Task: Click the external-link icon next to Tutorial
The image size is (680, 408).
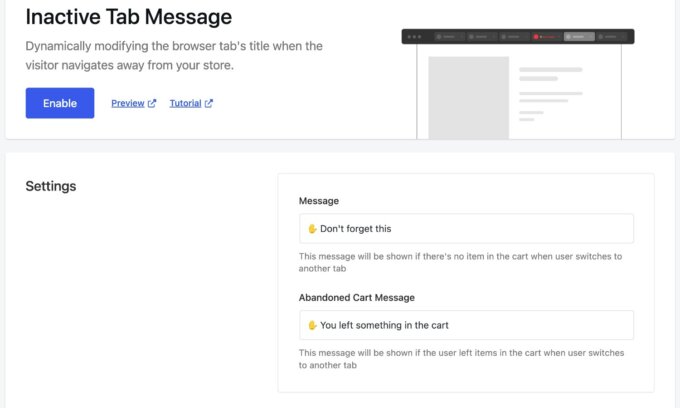Action: [209, 103]
